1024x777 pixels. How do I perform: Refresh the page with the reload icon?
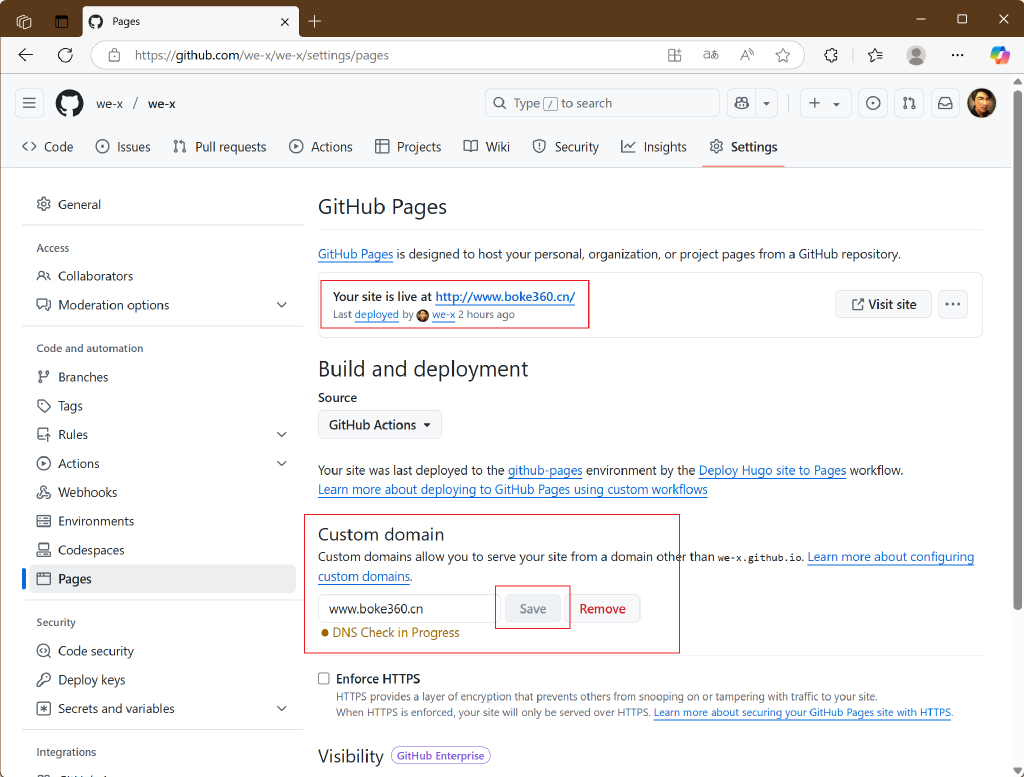[65, 55]
